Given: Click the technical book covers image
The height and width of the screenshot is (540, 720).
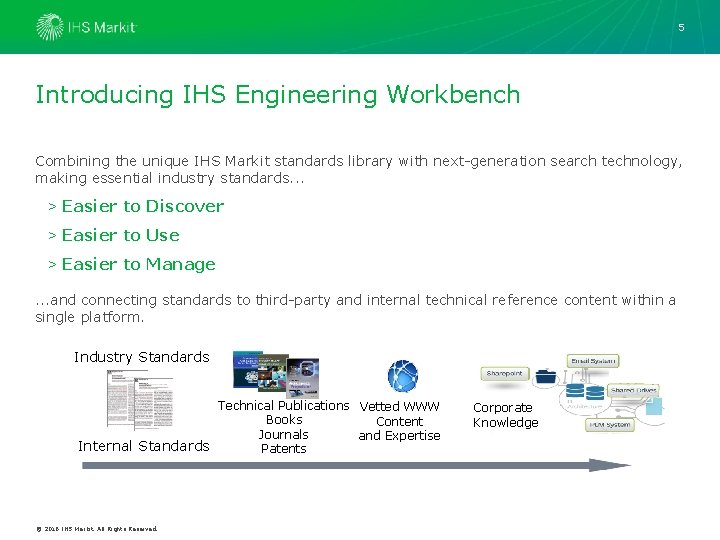Looking at the screenshot, I should pos(276,374).
